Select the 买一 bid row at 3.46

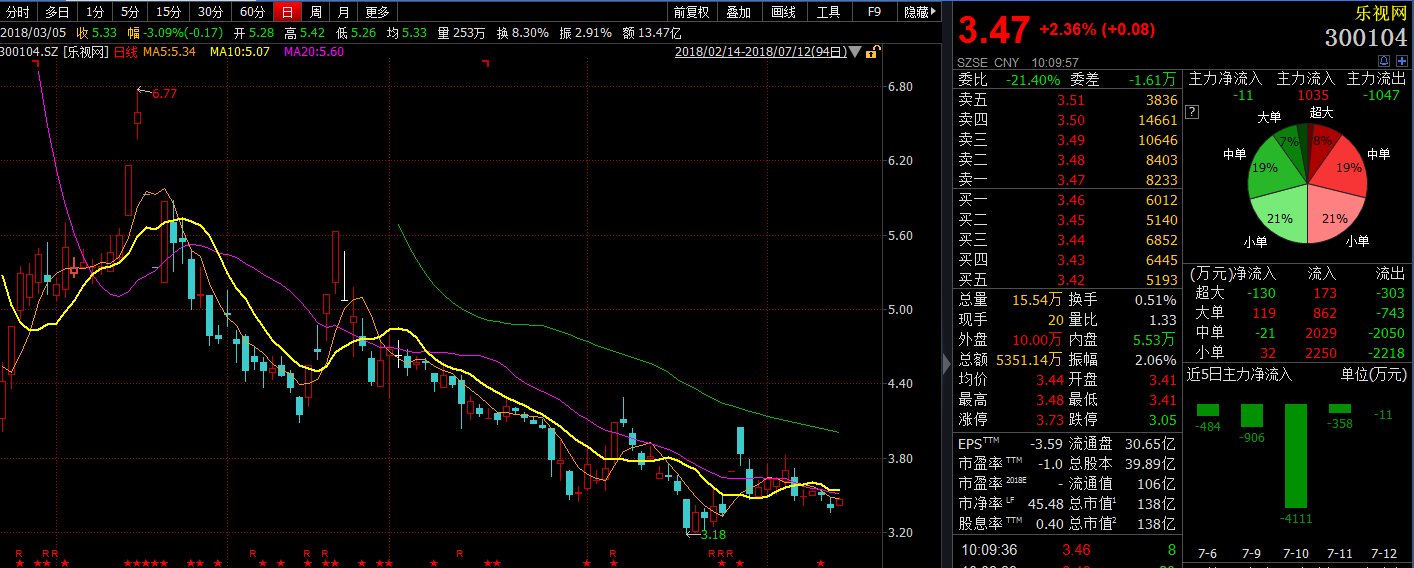pos(1068,200)
